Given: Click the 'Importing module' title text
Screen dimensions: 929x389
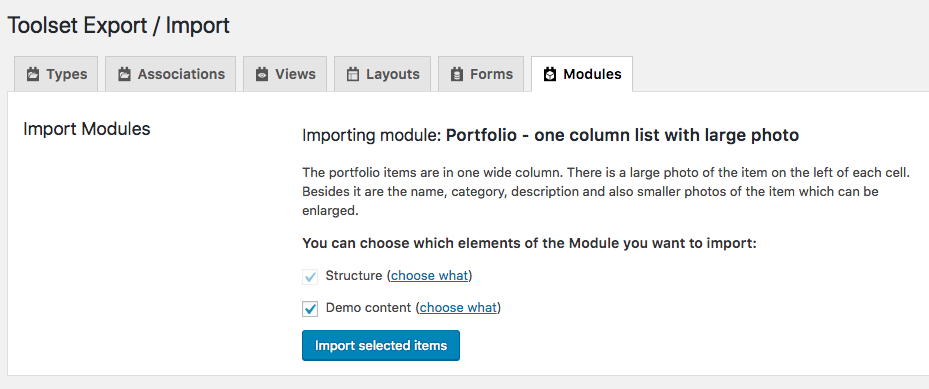Looking at the screenshot, I should pos(550,136).
